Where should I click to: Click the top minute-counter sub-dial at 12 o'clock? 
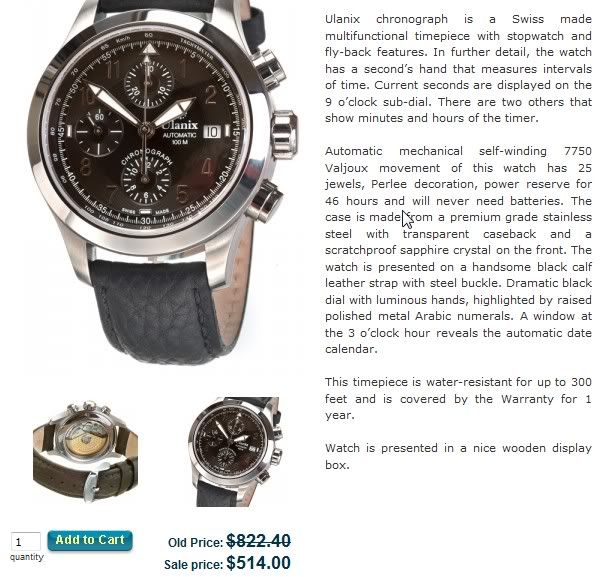[148, 82]
